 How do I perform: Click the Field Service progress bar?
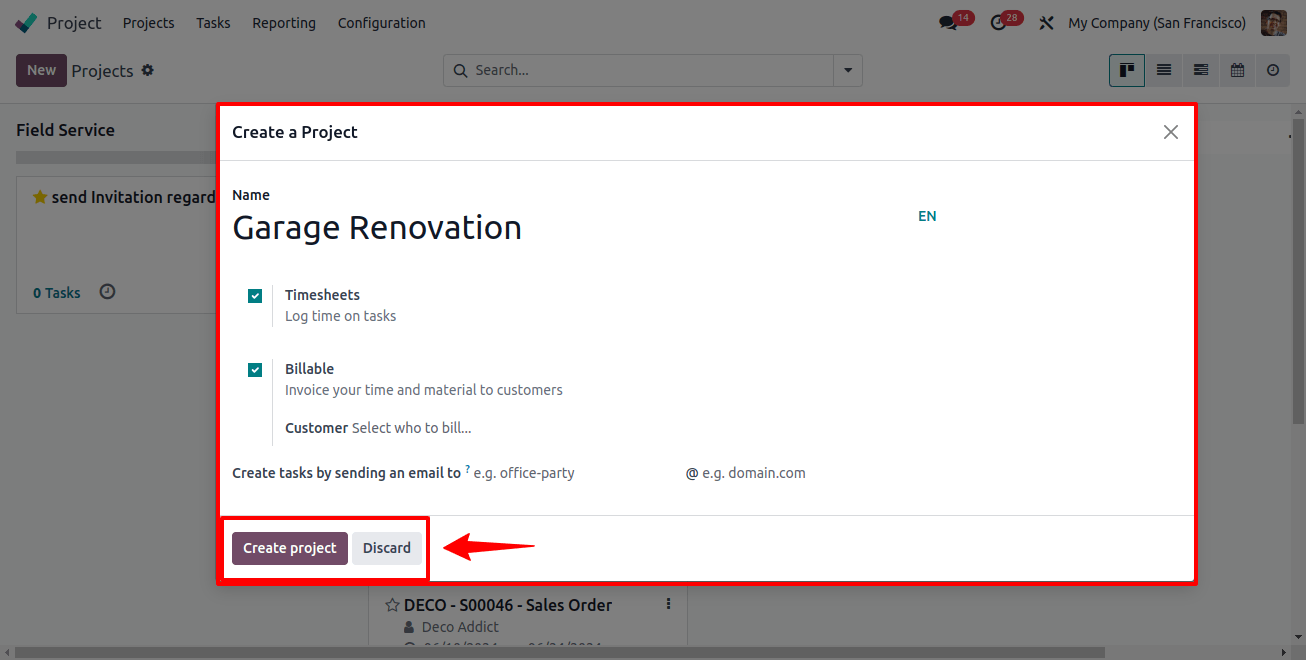(116, 158)
